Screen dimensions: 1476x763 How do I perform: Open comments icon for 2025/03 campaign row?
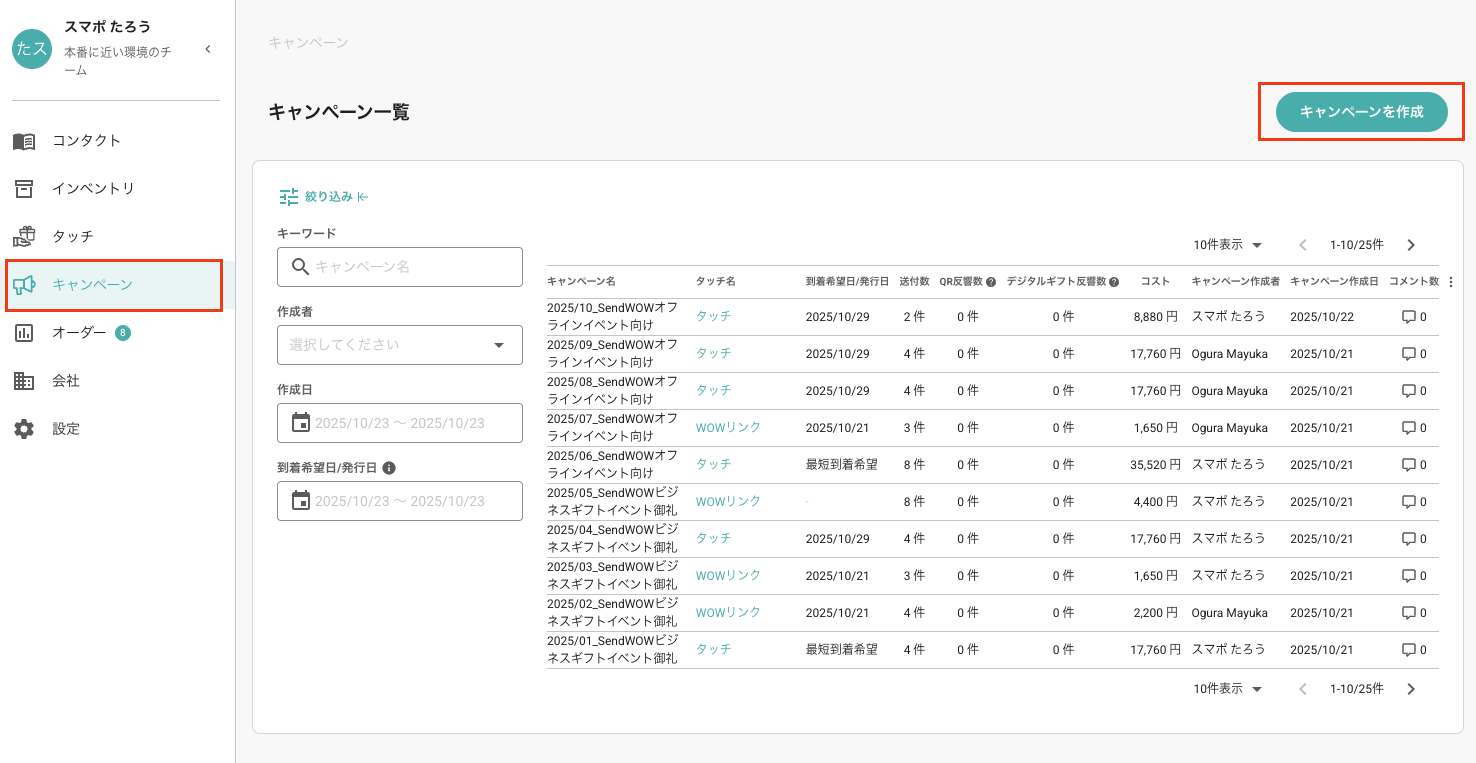[1408, 576]
